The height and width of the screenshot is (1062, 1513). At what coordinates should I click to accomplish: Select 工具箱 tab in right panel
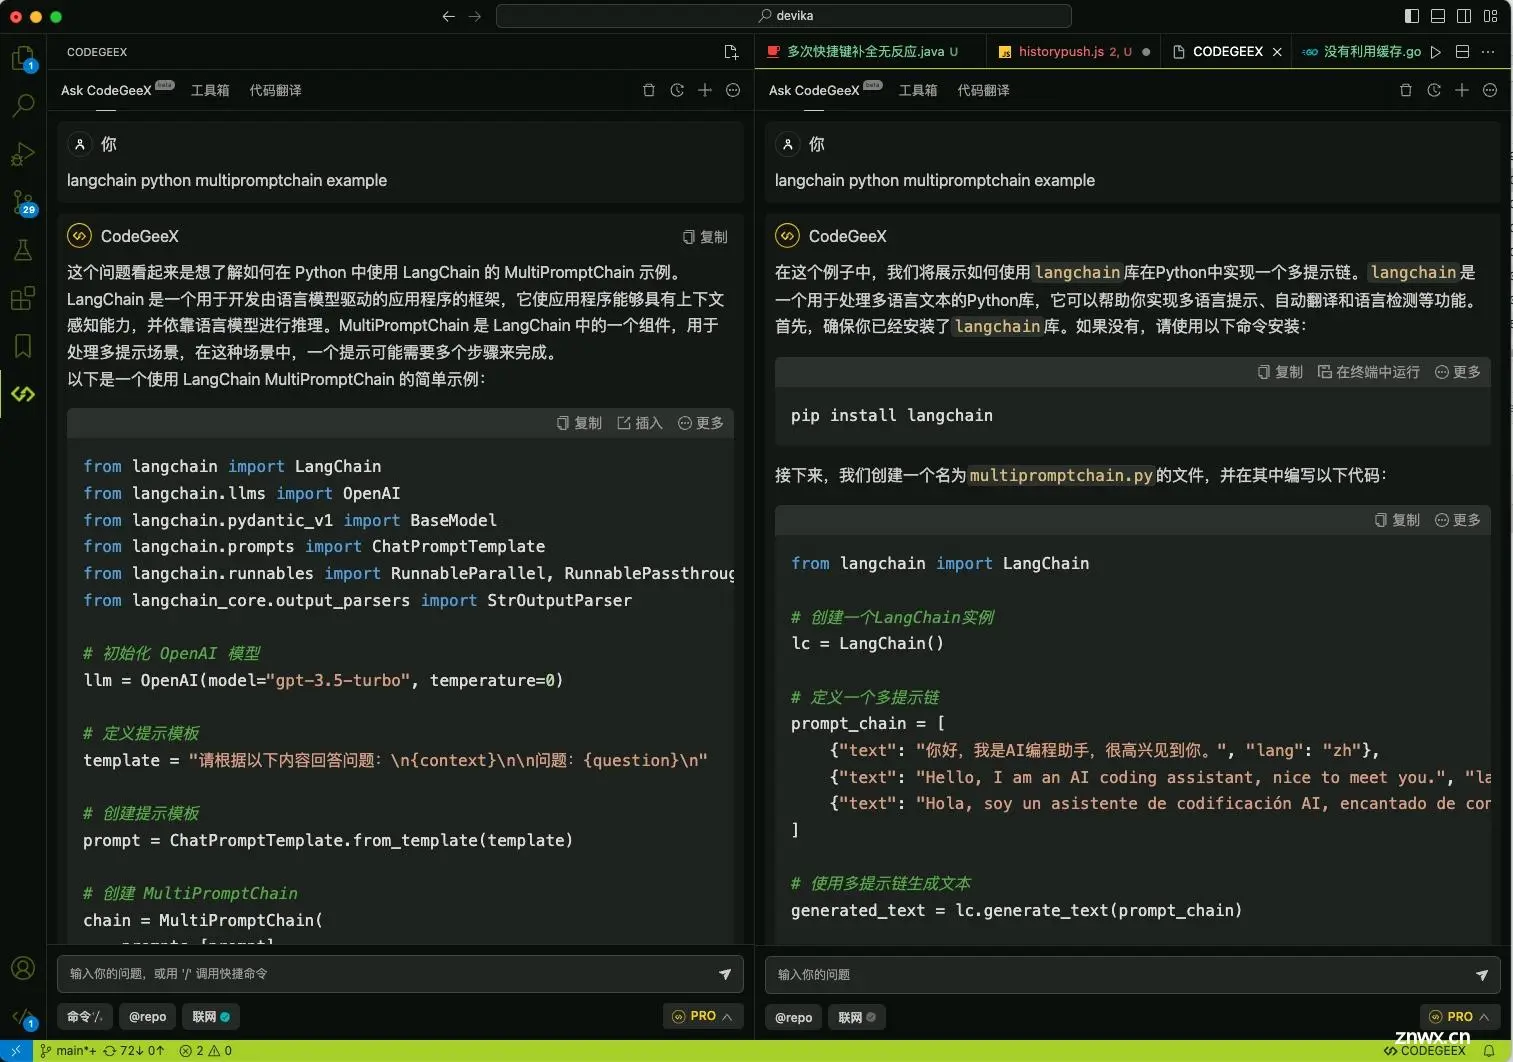click(x=918, y=90)
